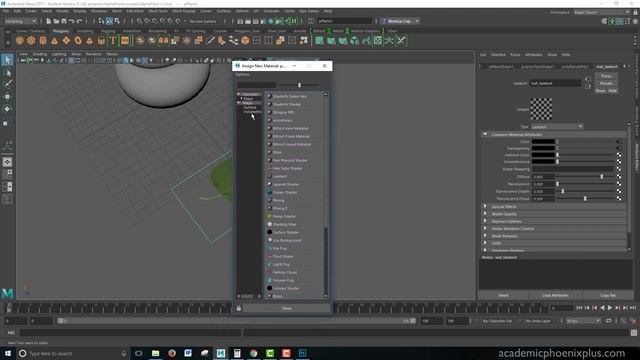
Task: Pick the Multi-Cut knife shelf icon
Action: [210, 40]
